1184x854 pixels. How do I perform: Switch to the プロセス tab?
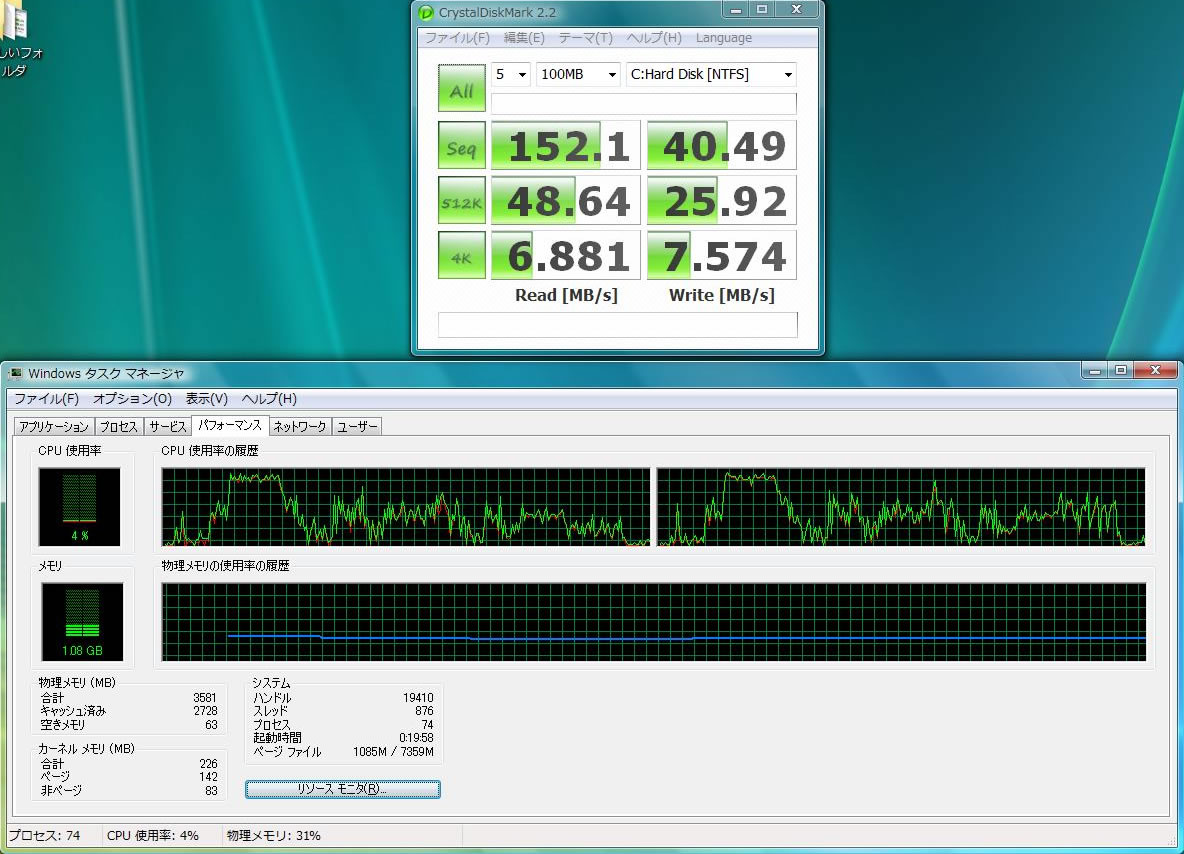point(119,427)
